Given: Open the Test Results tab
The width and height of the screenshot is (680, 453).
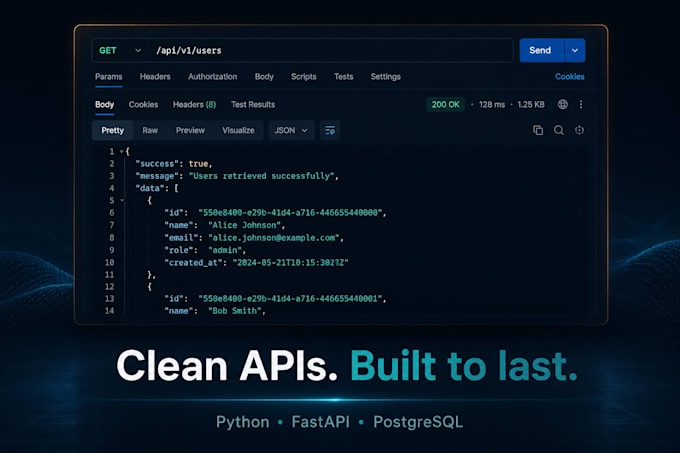Looking at the screenshot, I should click(x=253, y=104).
